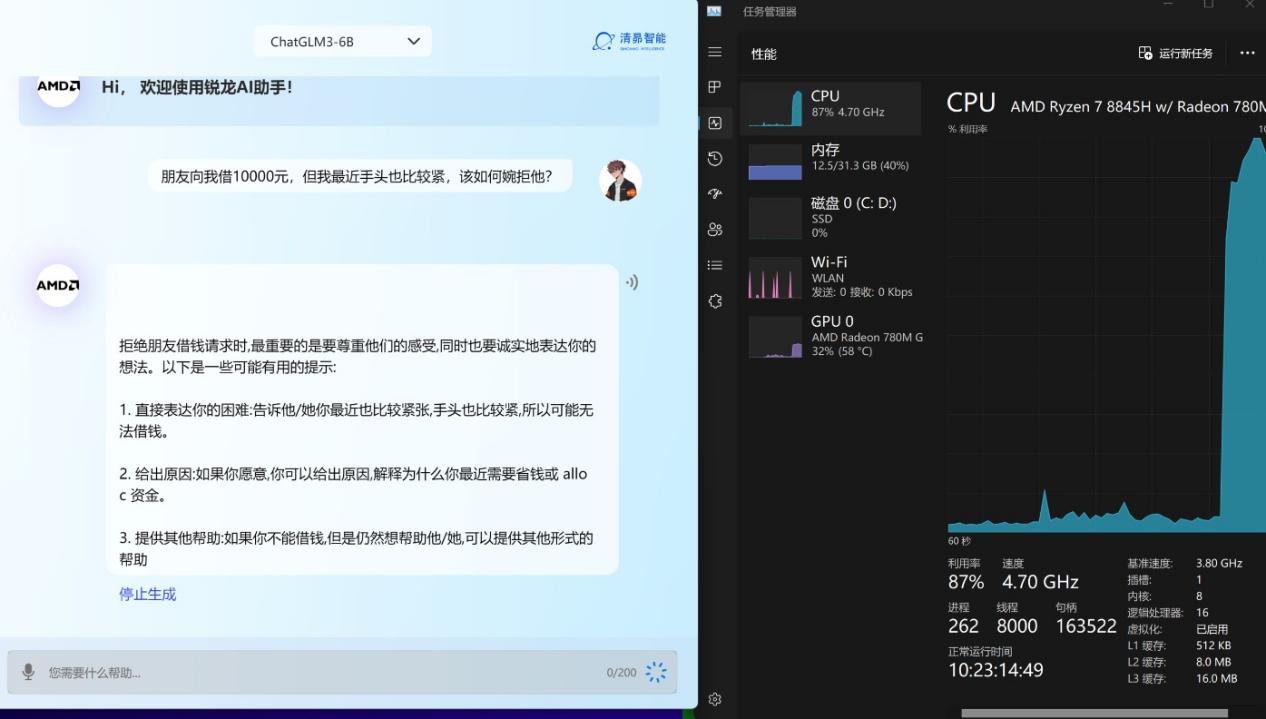Click the spinning send icon in the input bar

point(656,672)
